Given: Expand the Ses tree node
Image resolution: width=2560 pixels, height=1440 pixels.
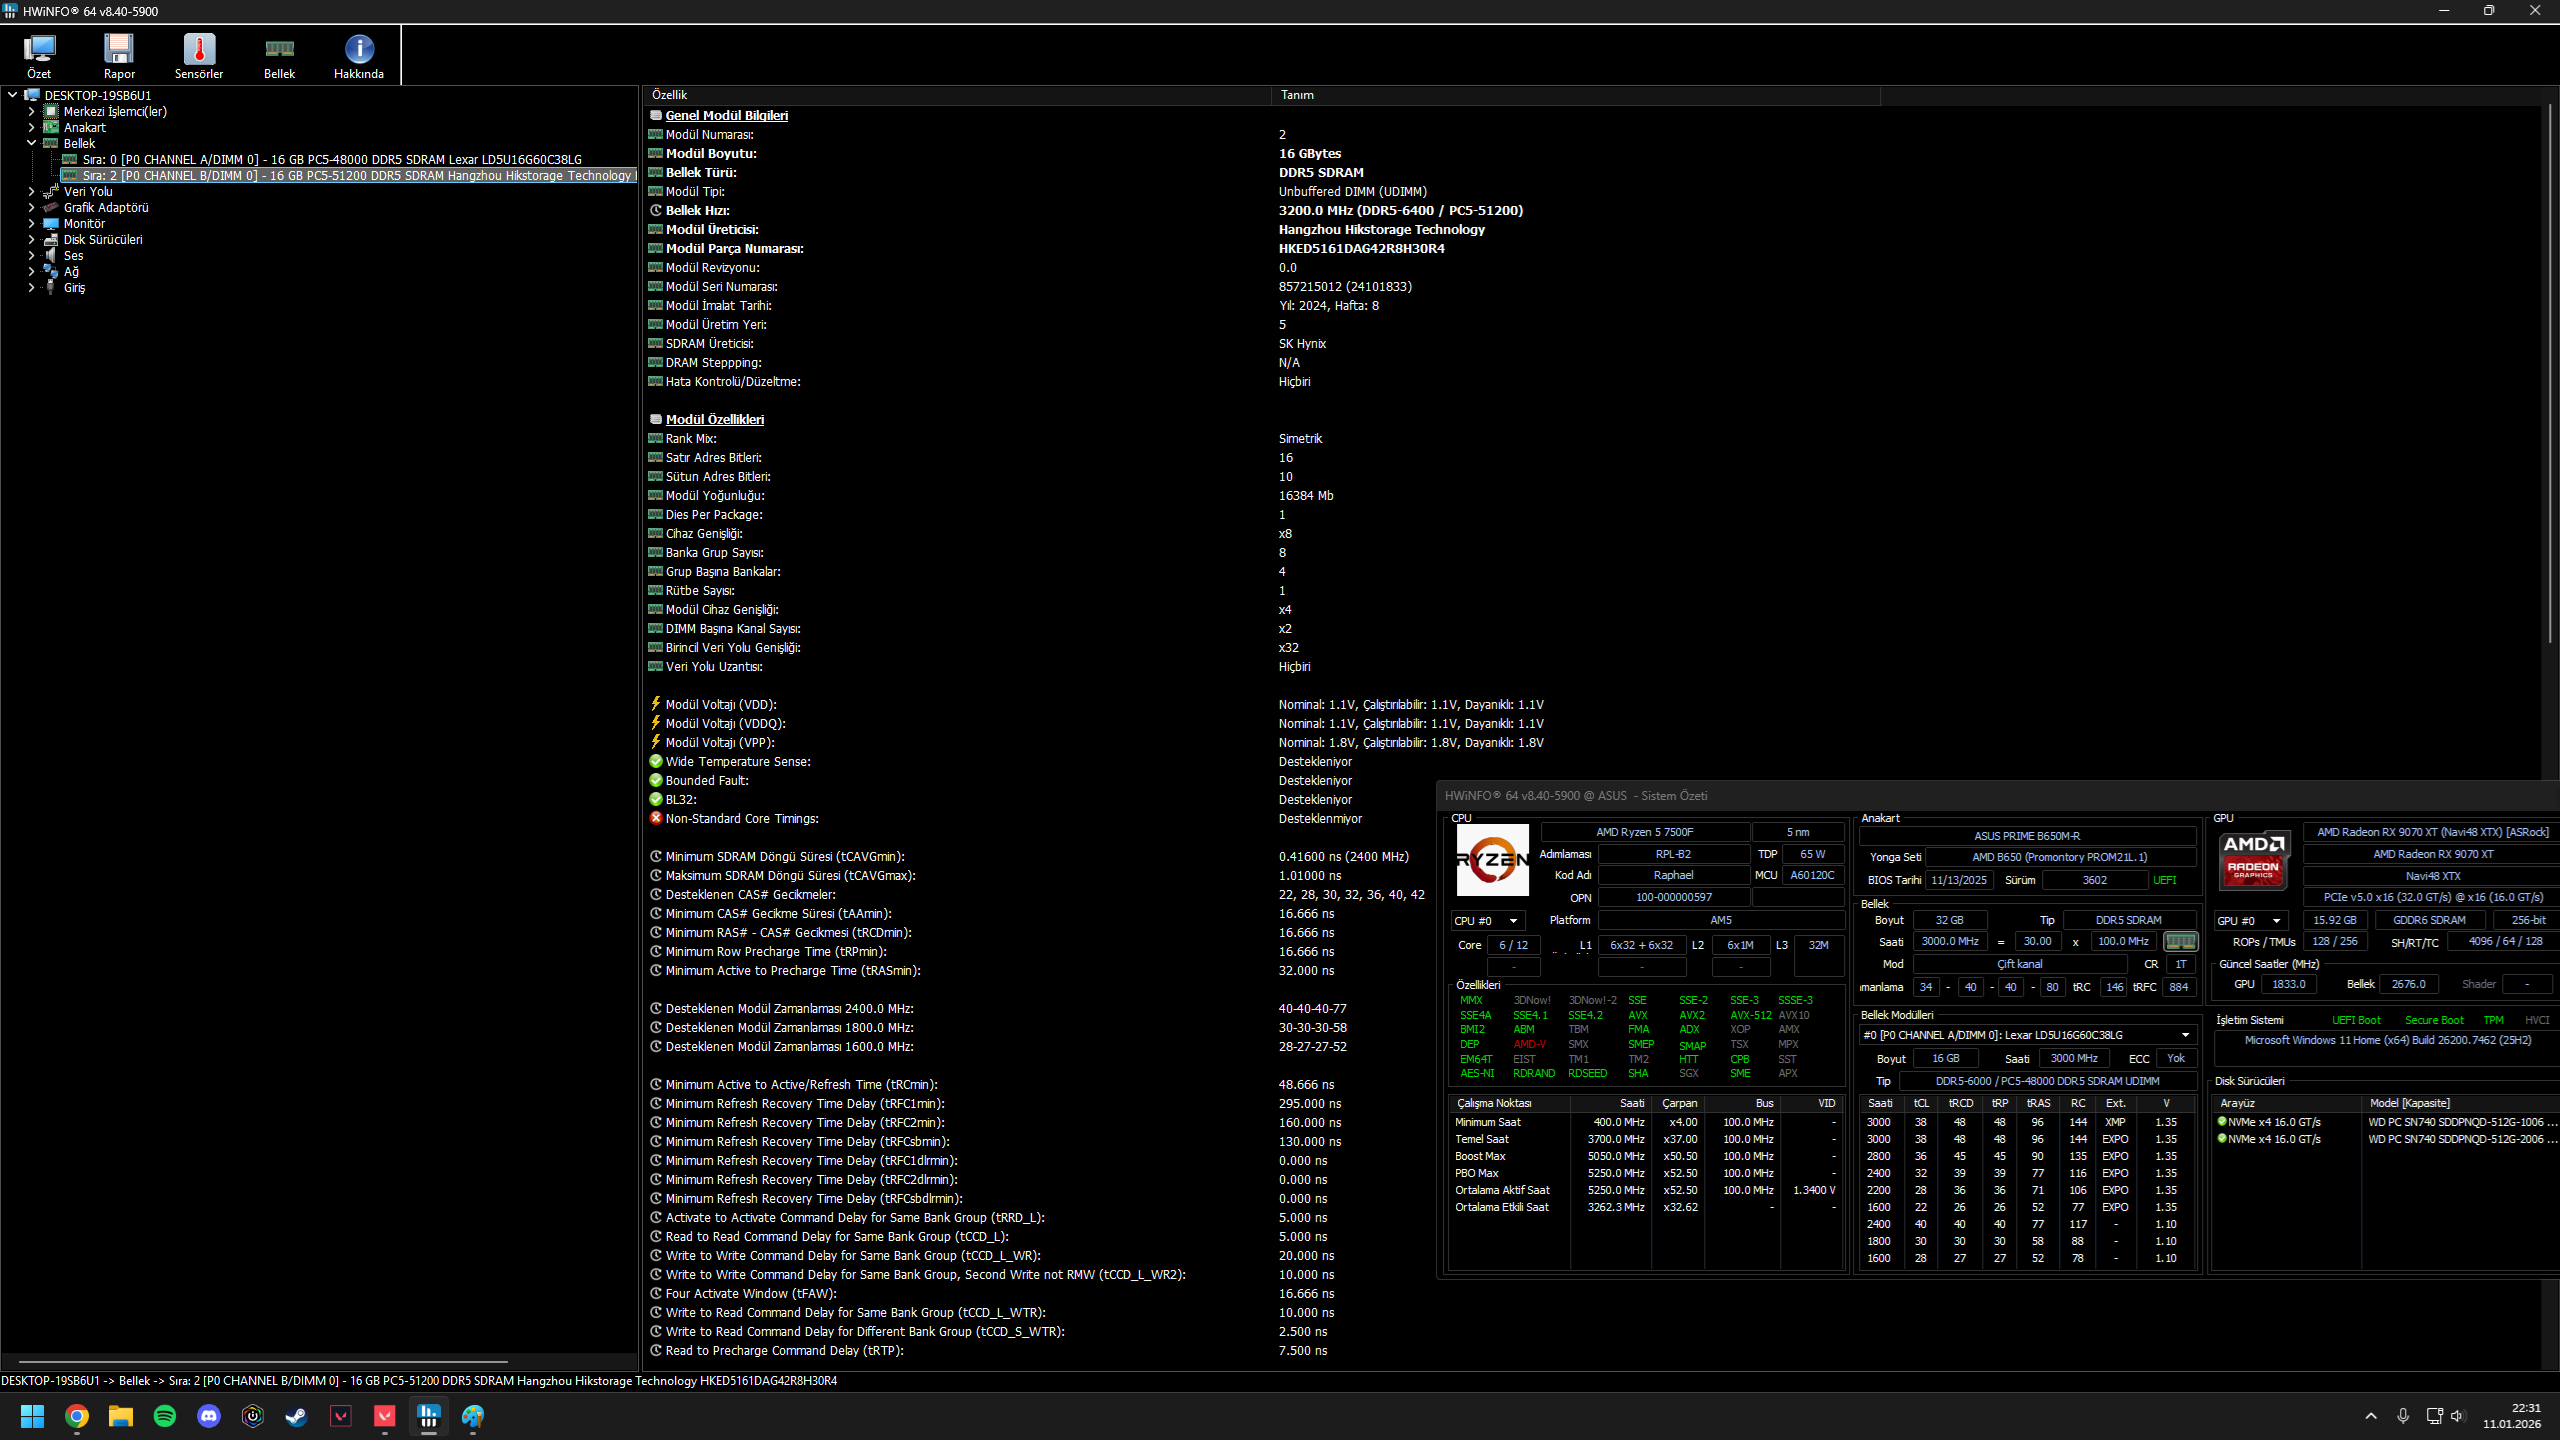Looking at the screenshot, I should pyautogui.click(x=31, y=255).
